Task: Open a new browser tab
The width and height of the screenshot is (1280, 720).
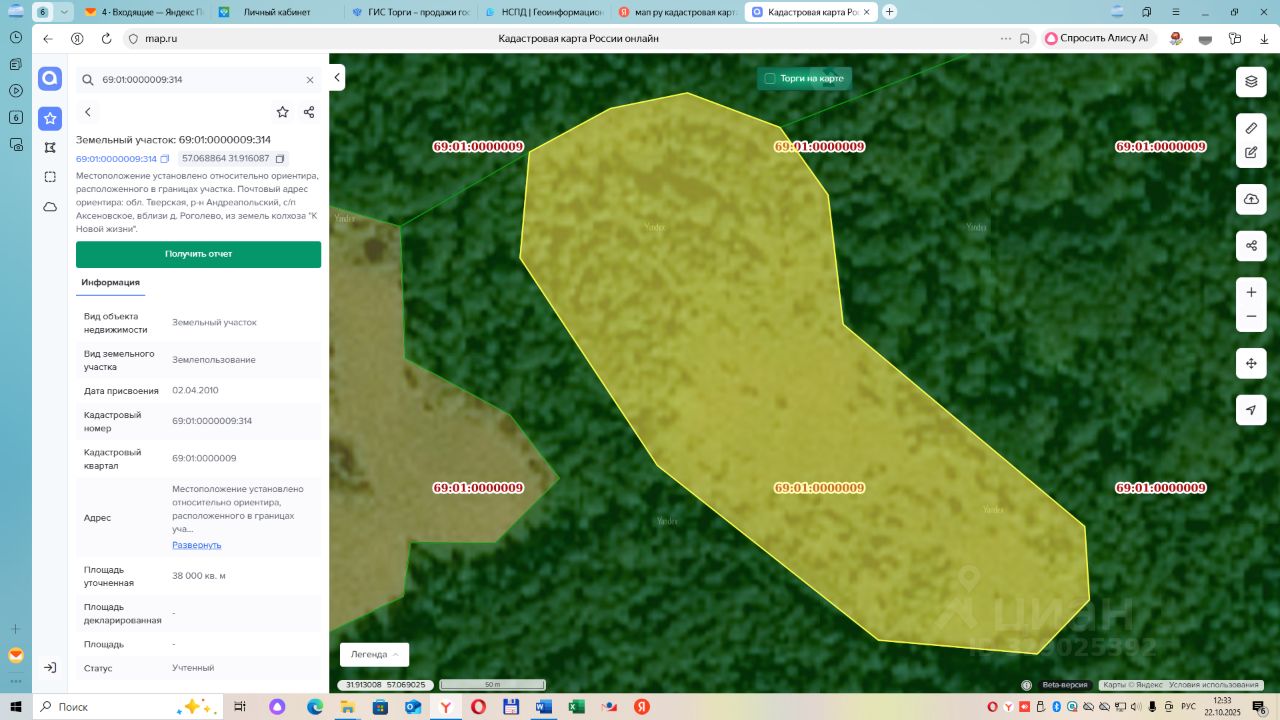Action: [x=889, y=12]
